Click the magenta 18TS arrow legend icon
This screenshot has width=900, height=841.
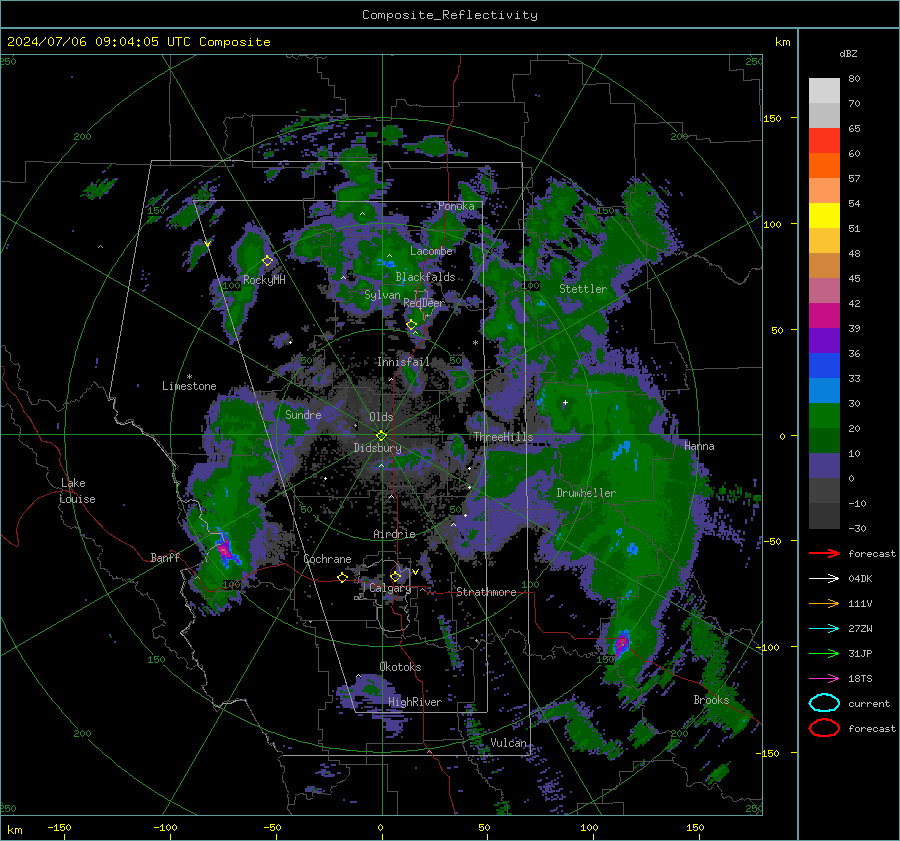[x=824, y=679]
